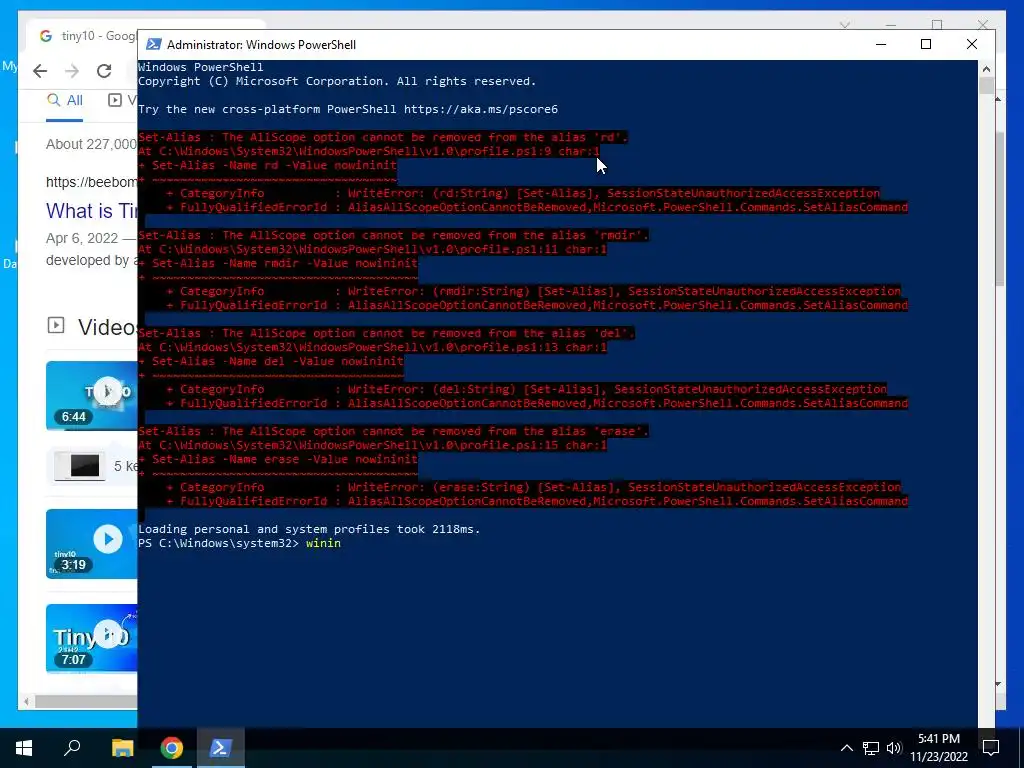Click the typed 'winin' command text
The image size is (1024, 768).
323,543
